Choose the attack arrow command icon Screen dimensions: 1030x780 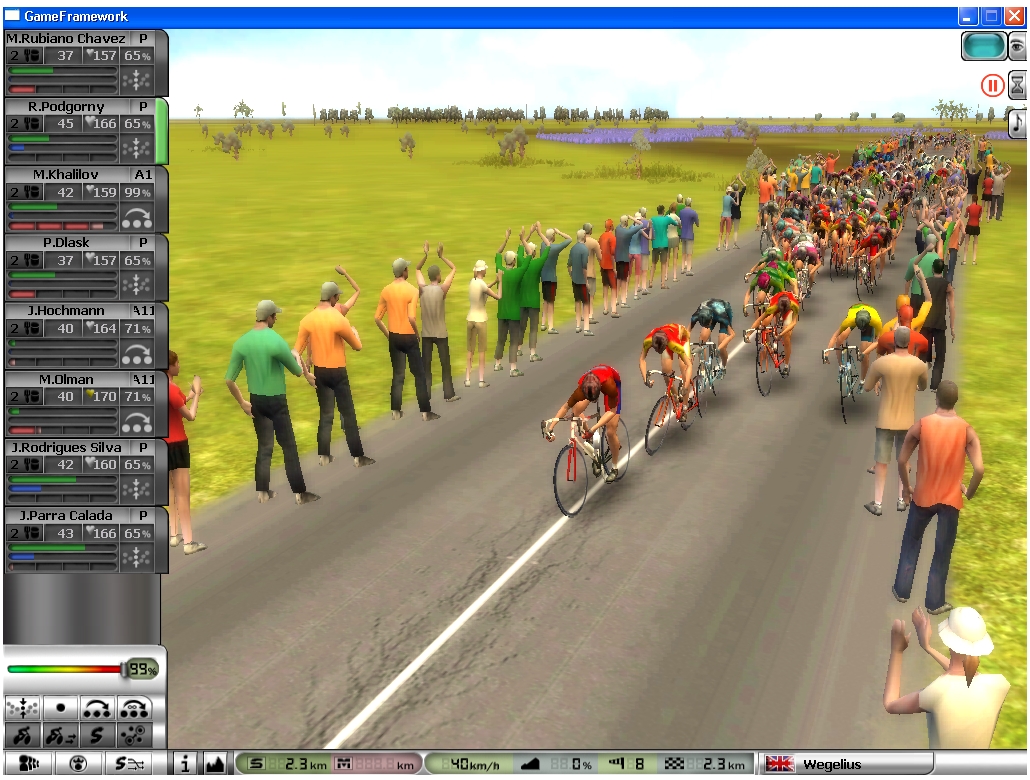(x=98, y=708)
